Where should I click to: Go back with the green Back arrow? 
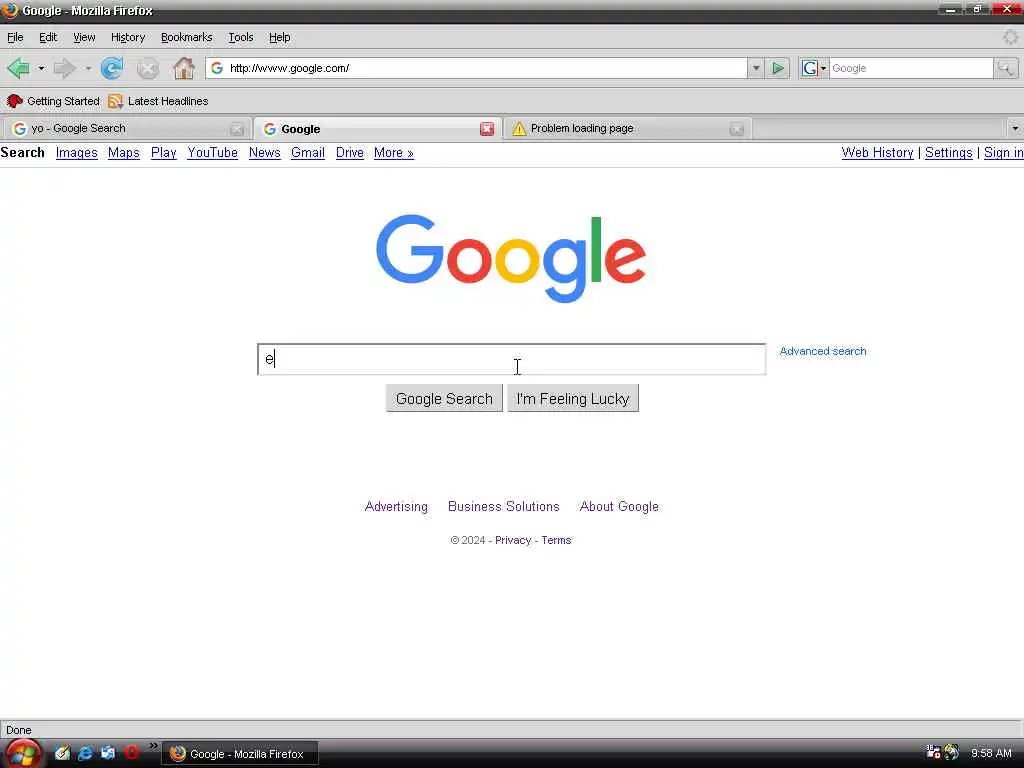[18, 68]
